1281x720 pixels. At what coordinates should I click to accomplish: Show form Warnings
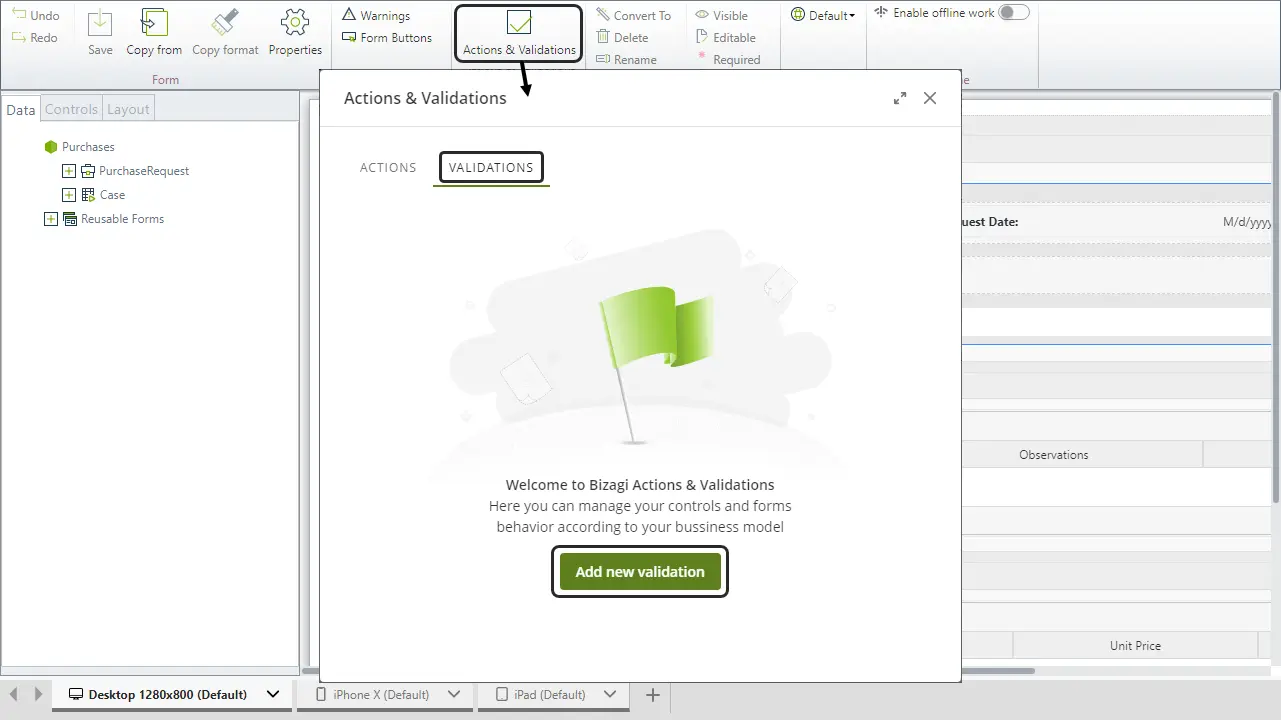pos(376,15)
